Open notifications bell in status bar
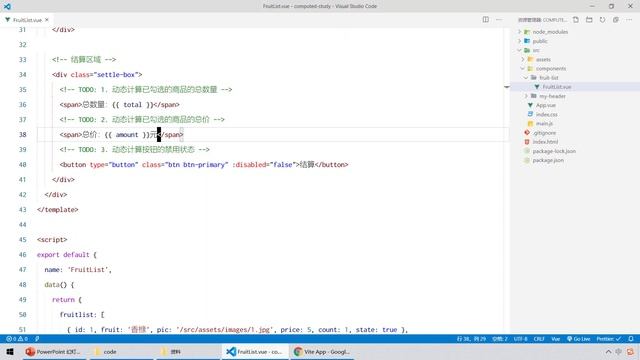Viewport: 640px width, 360px height. [631, 339]
